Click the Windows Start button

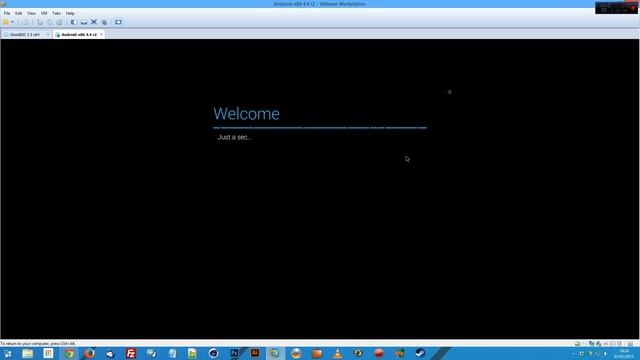coord(8,353)
